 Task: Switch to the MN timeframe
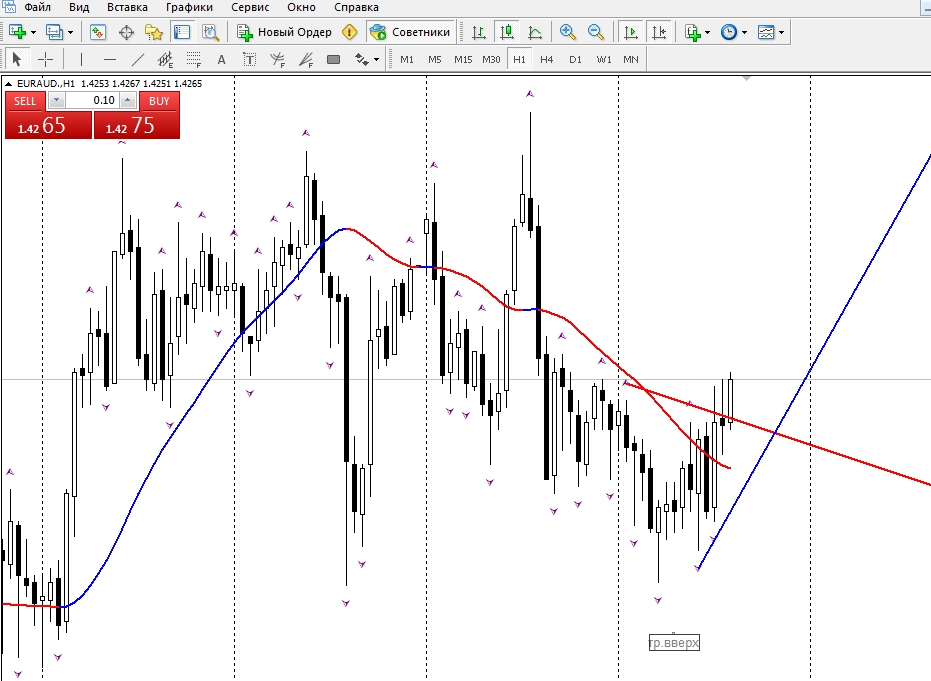pos(631,59)
